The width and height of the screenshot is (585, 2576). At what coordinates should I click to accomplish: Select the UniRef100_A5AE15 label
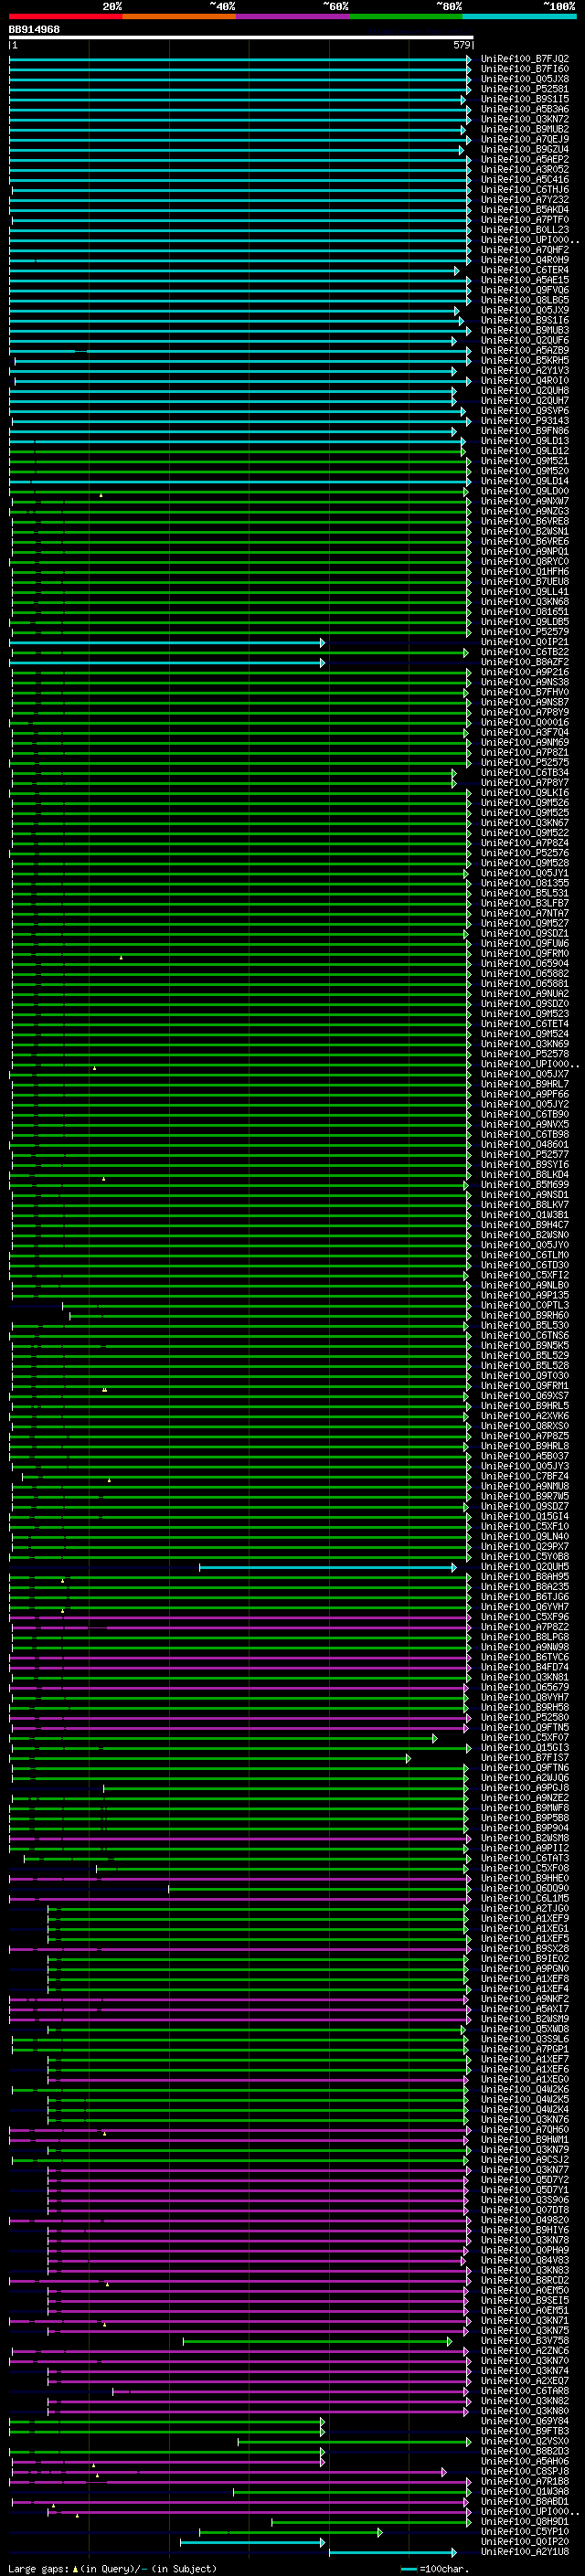(525, 280)
